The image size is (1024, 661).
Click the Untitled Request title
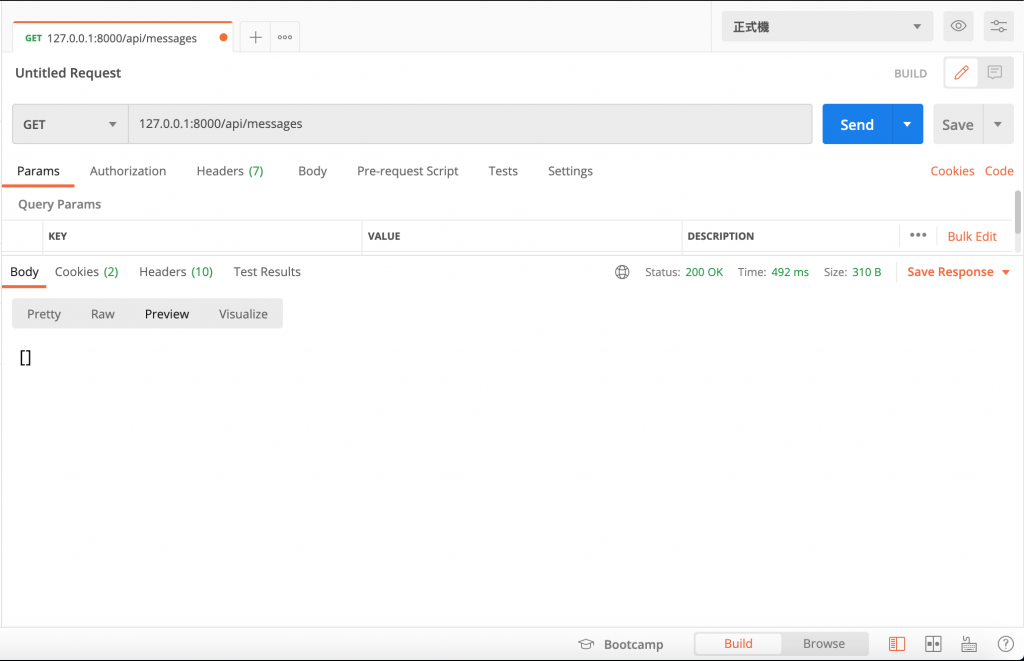(68, 73)
